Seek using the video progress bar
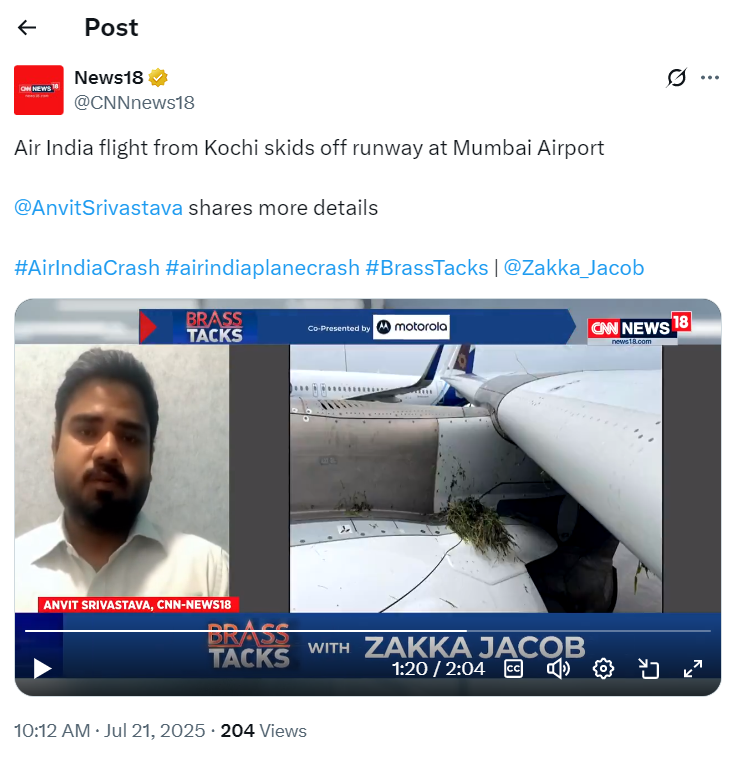Viewport: 740px width, 759px height. point(368,631)
